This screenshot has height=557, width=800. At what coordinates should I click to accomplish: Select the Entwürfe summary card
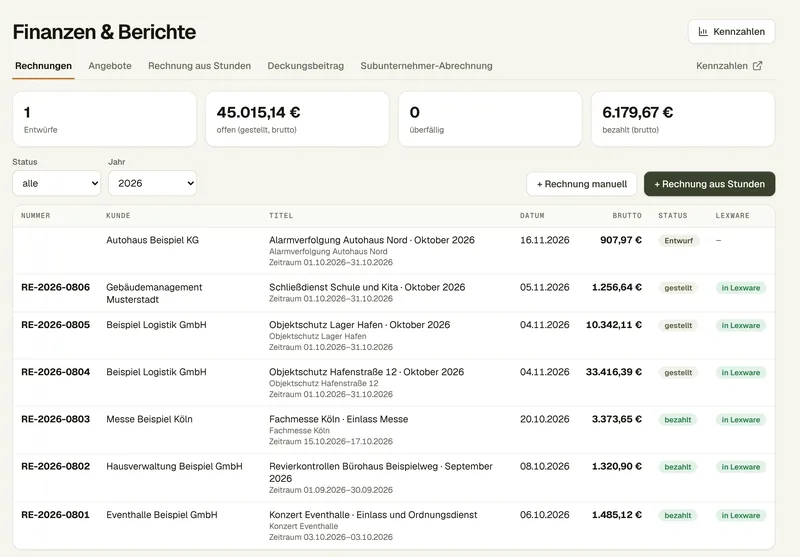pos(104,119)
